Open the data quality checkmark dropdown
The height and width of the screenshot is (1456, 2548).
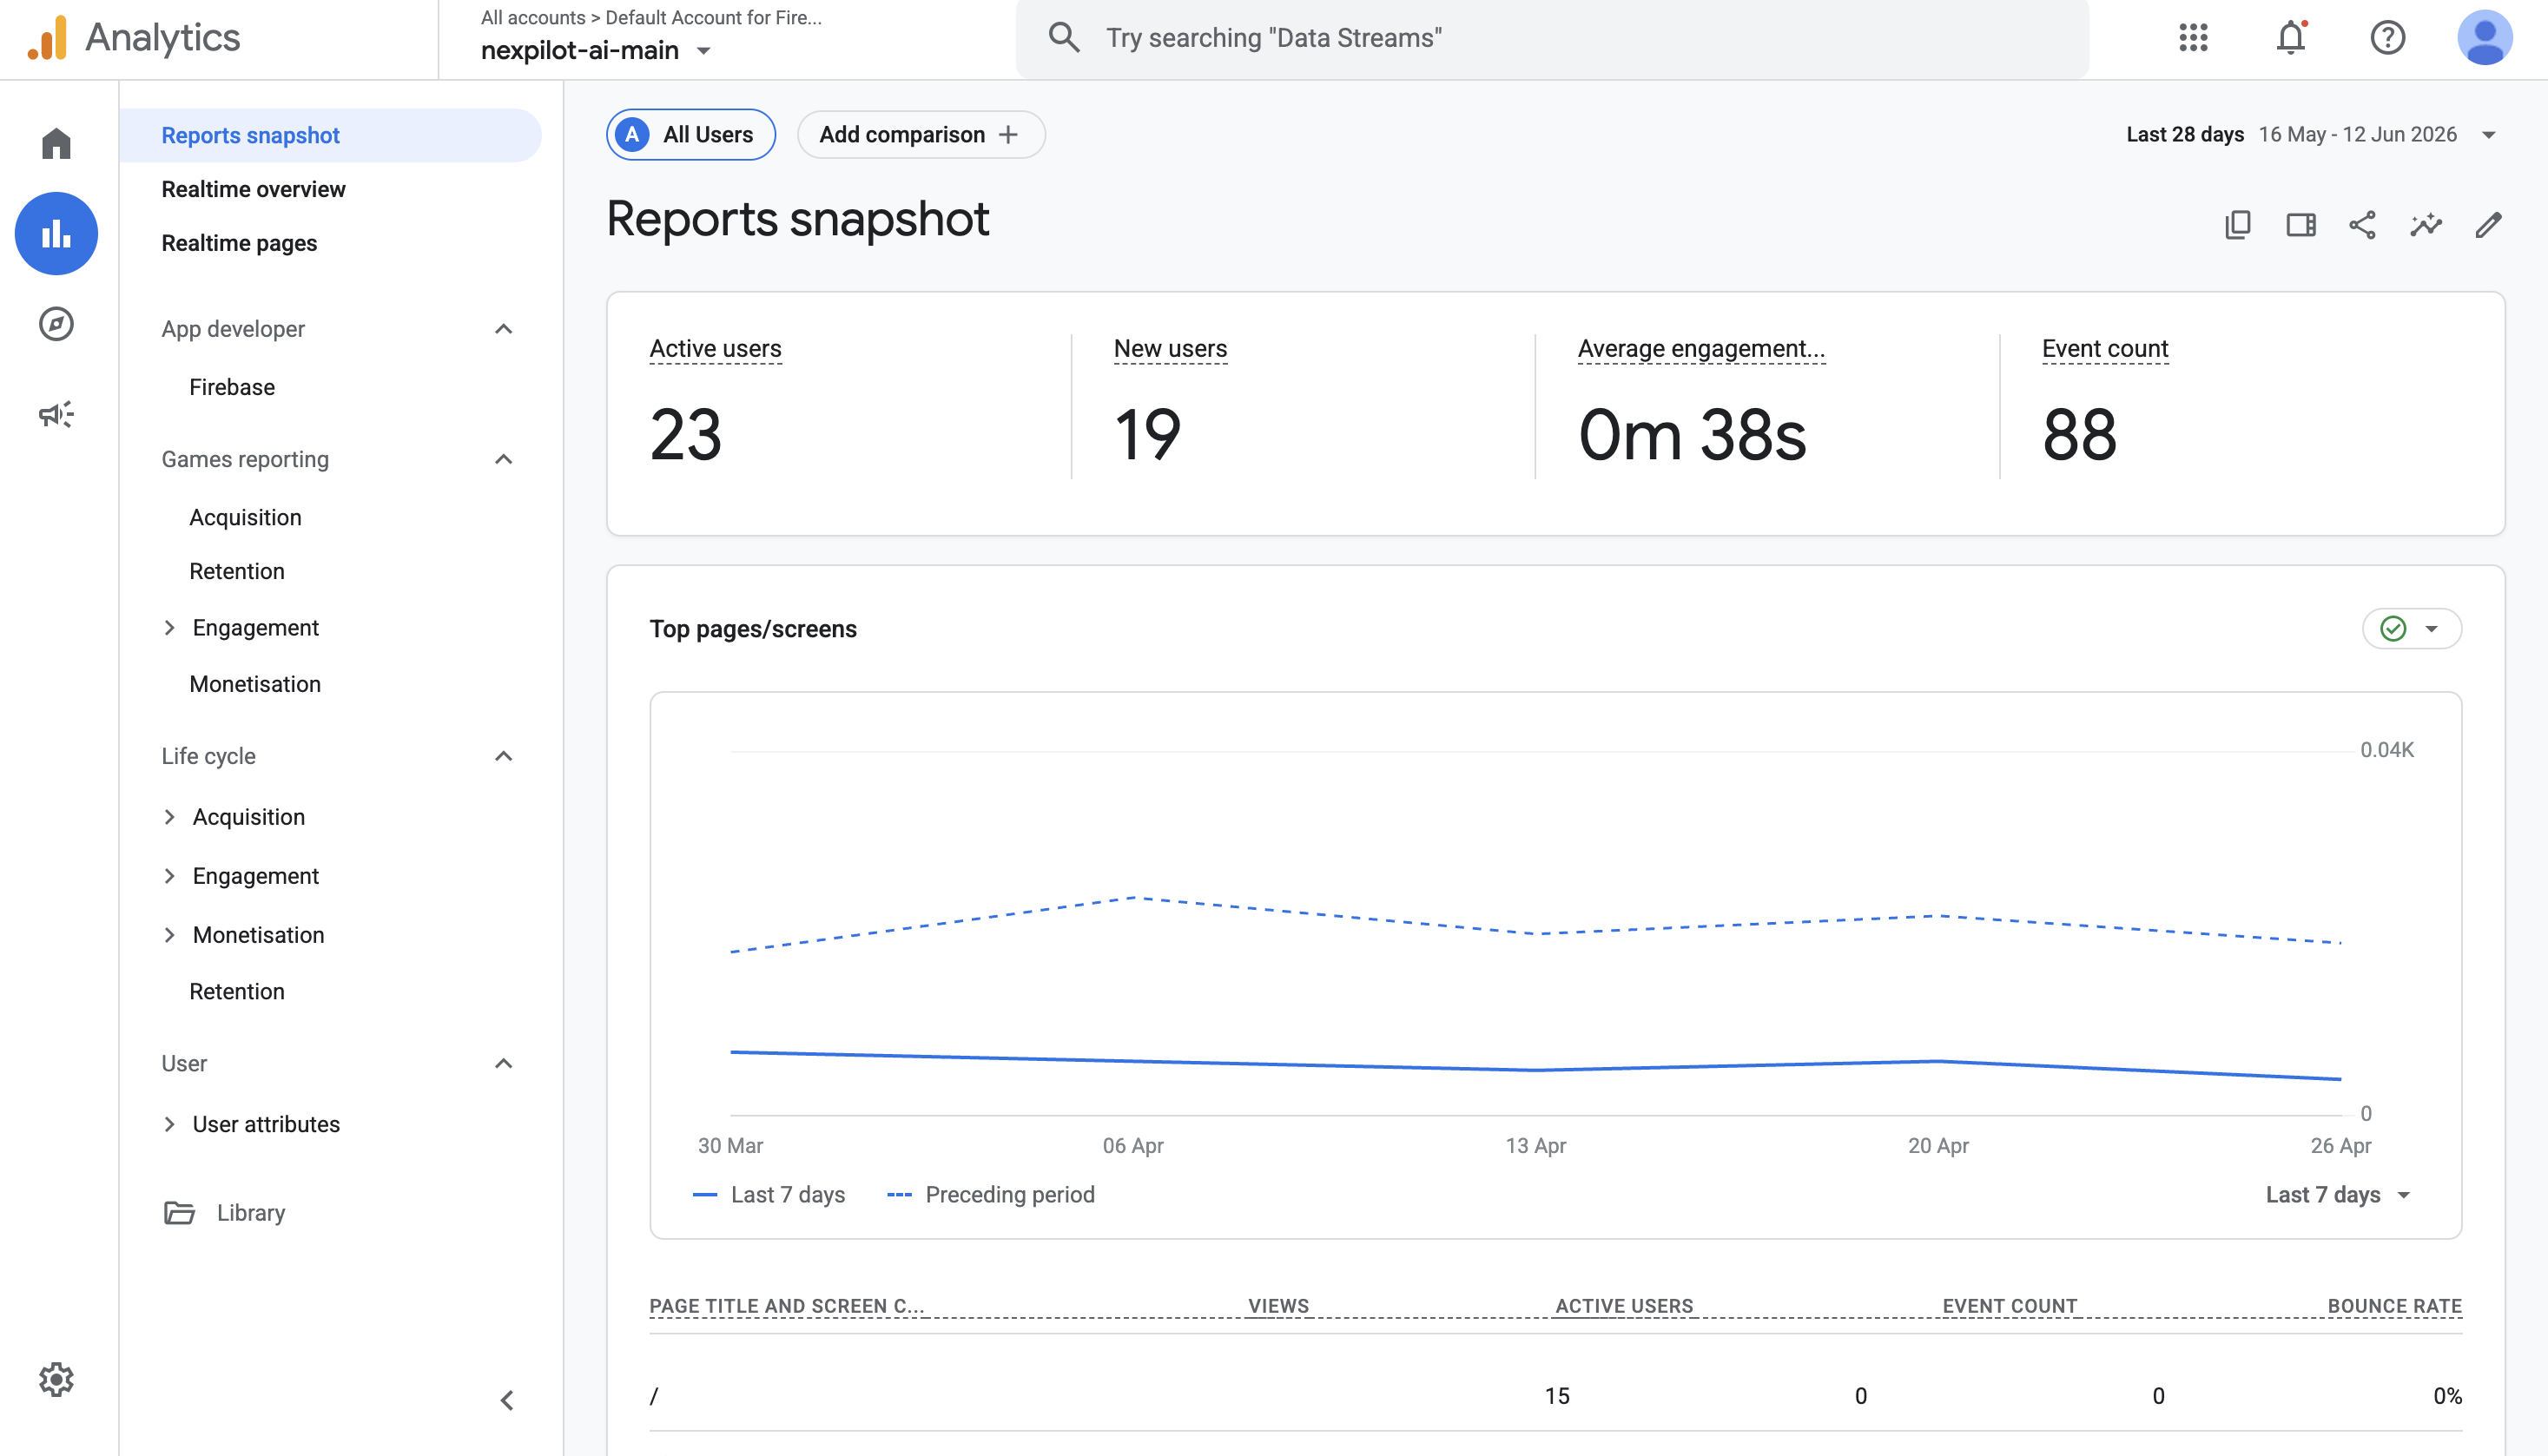point(2411,629)
